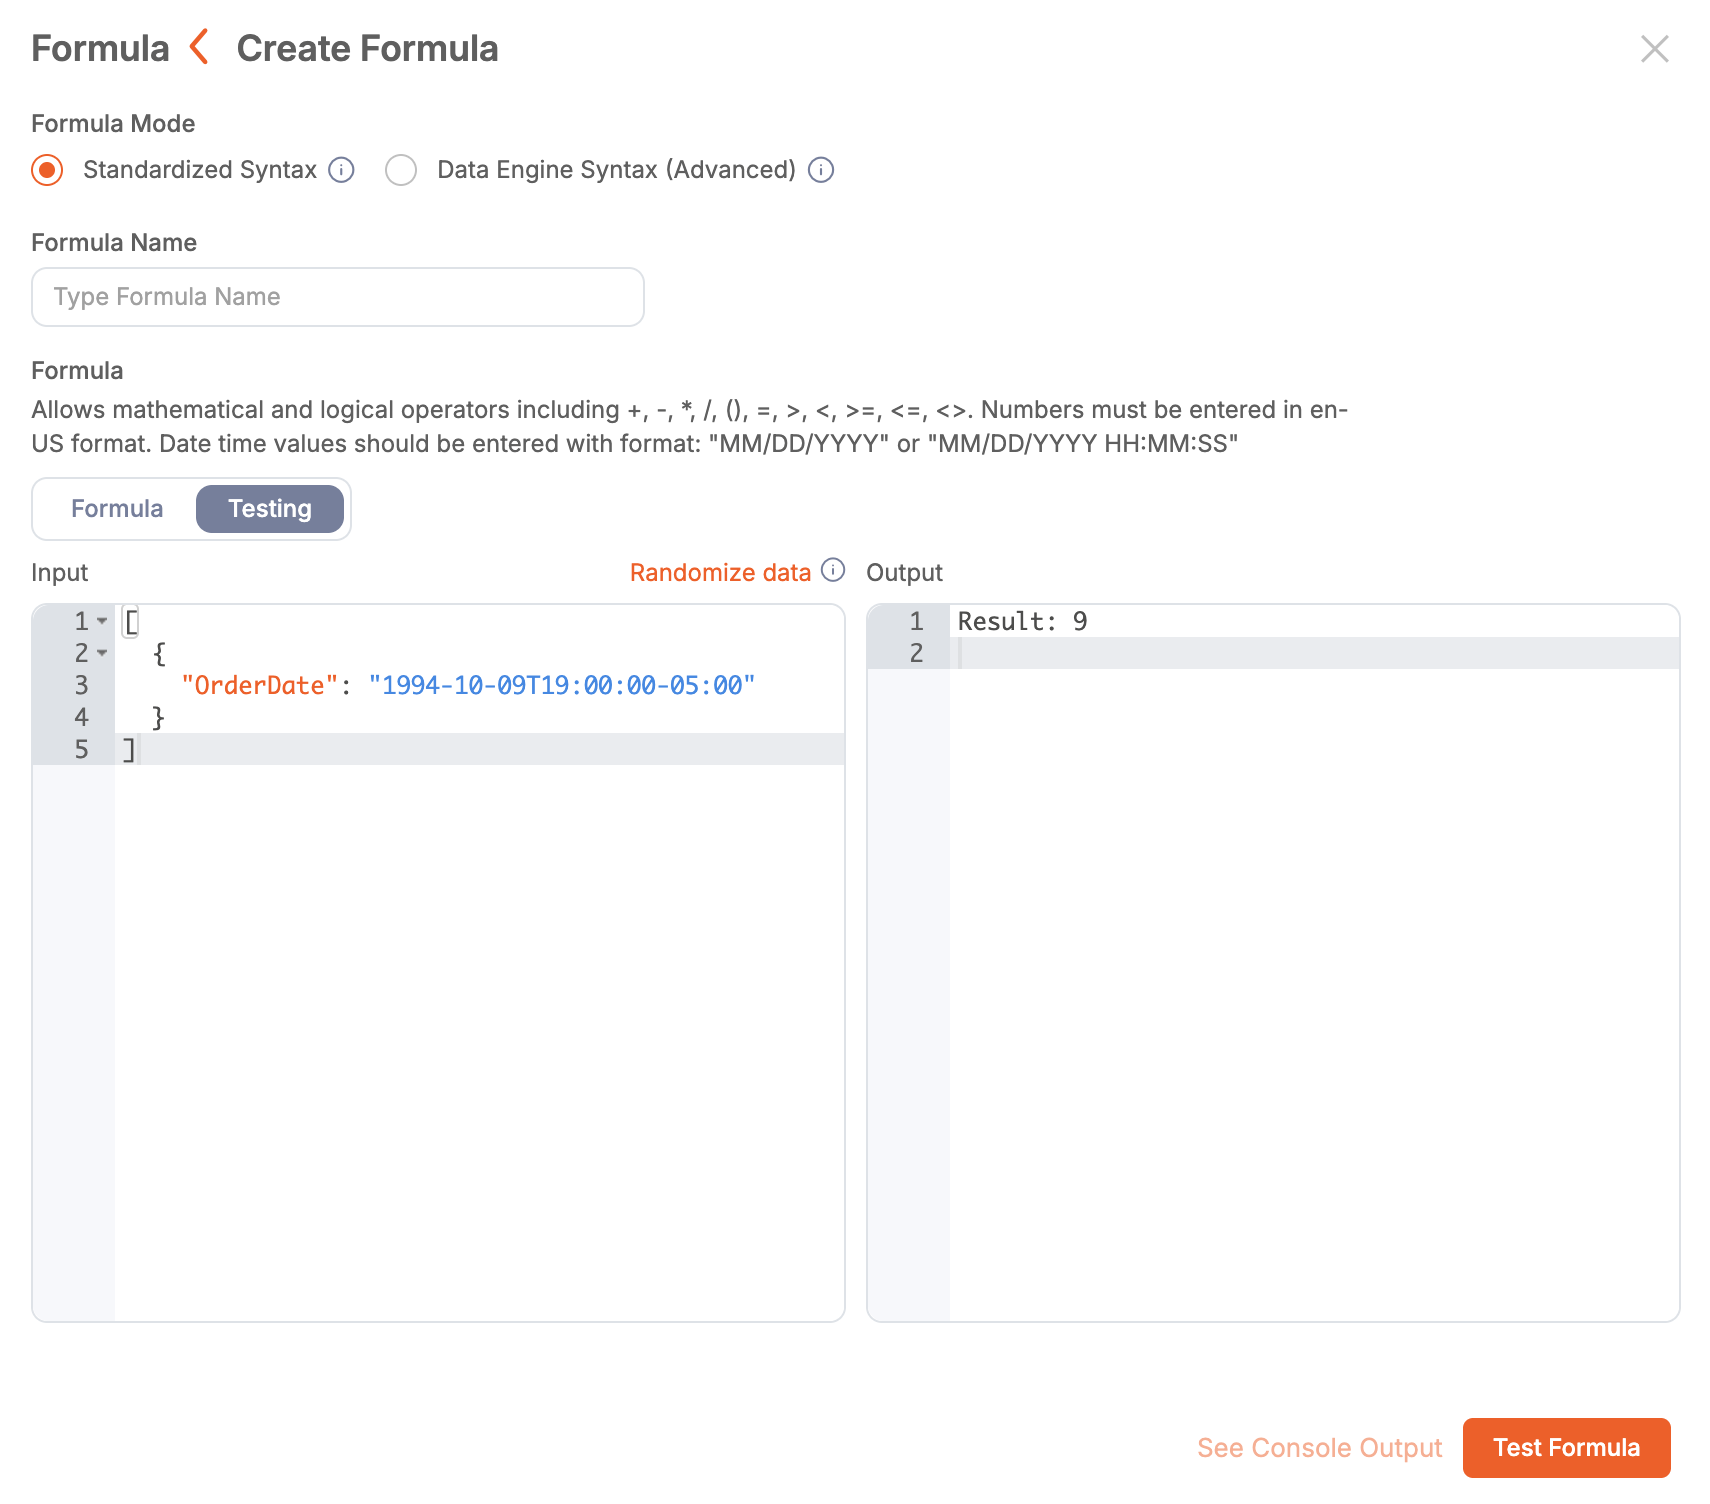Close the Create Formula dialog

click(1654, 49)
